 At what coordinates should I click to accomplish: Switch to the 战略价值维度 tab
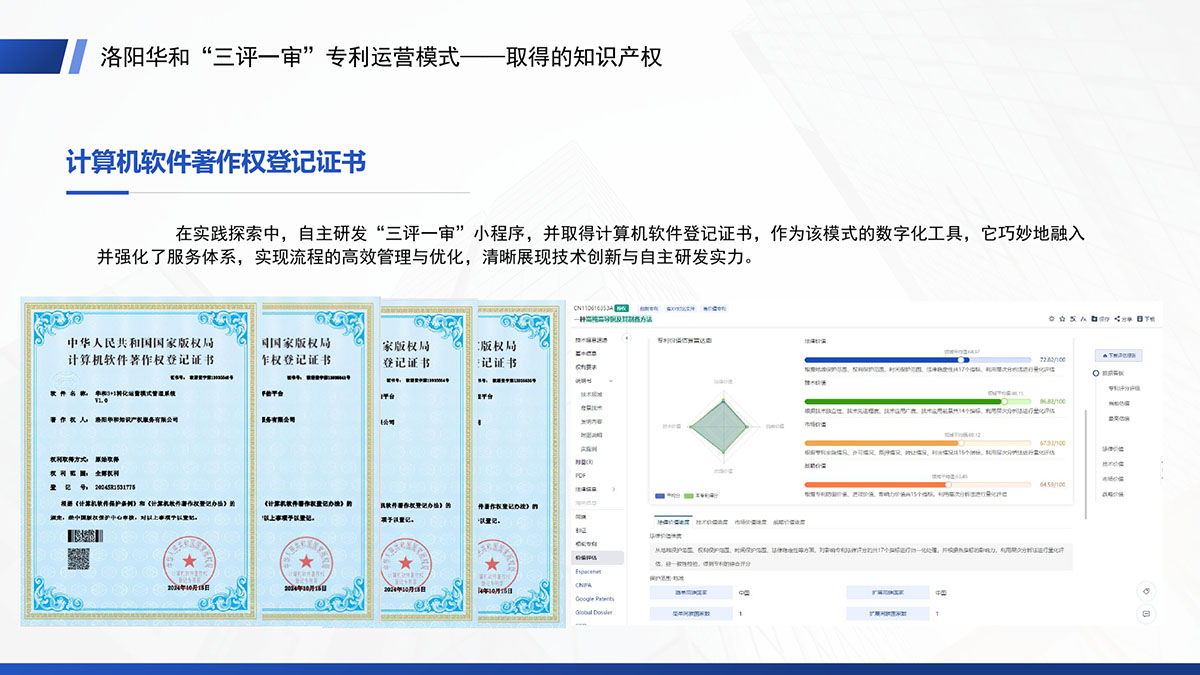[x=791, y=521]
